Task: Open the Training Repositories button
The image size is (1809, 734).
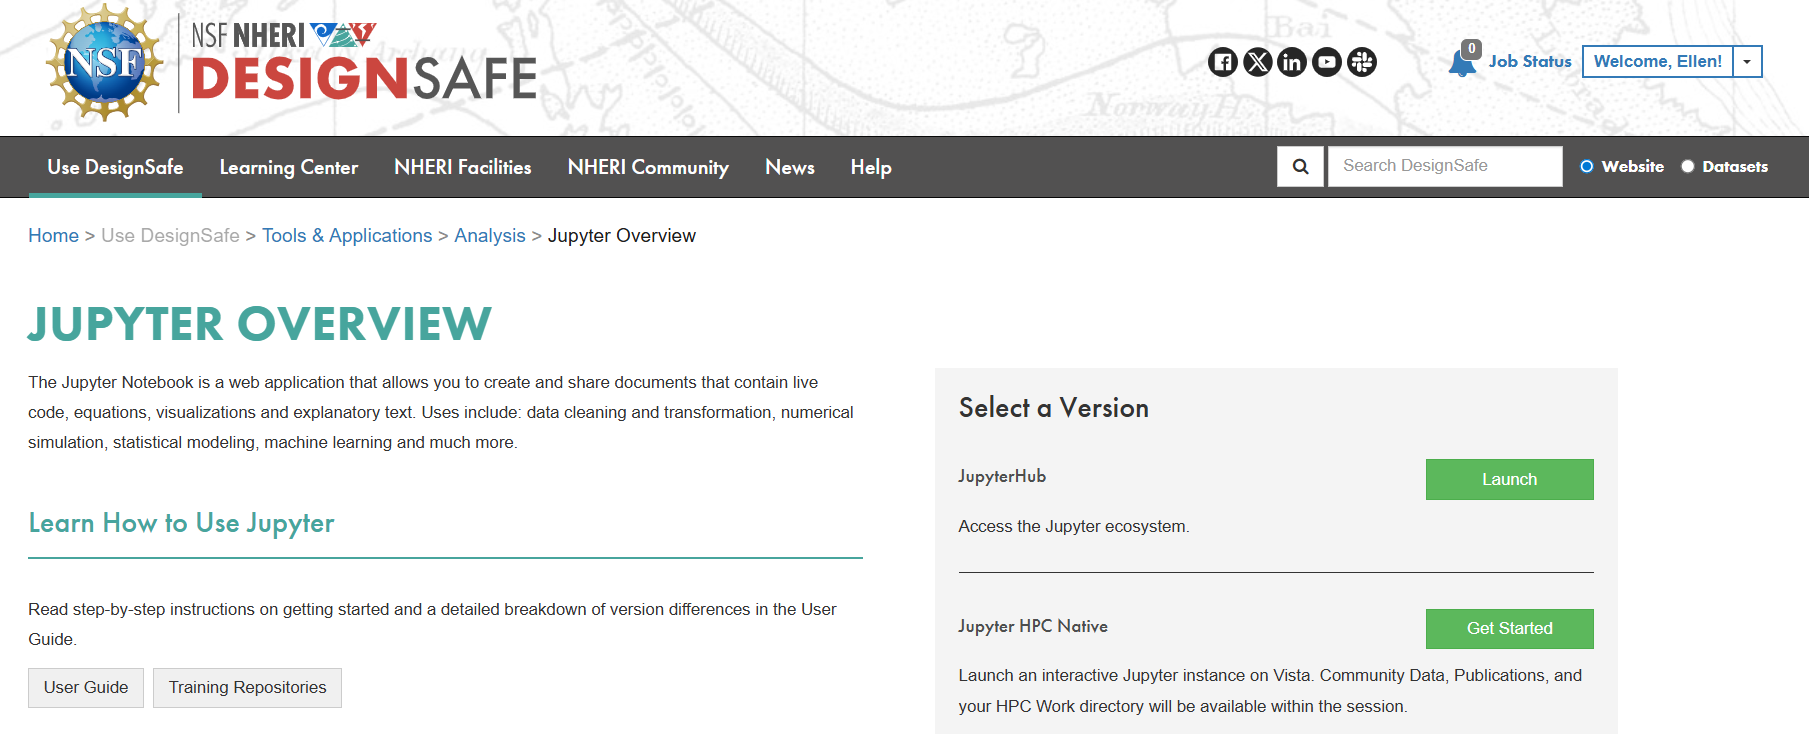Action: 247,688
